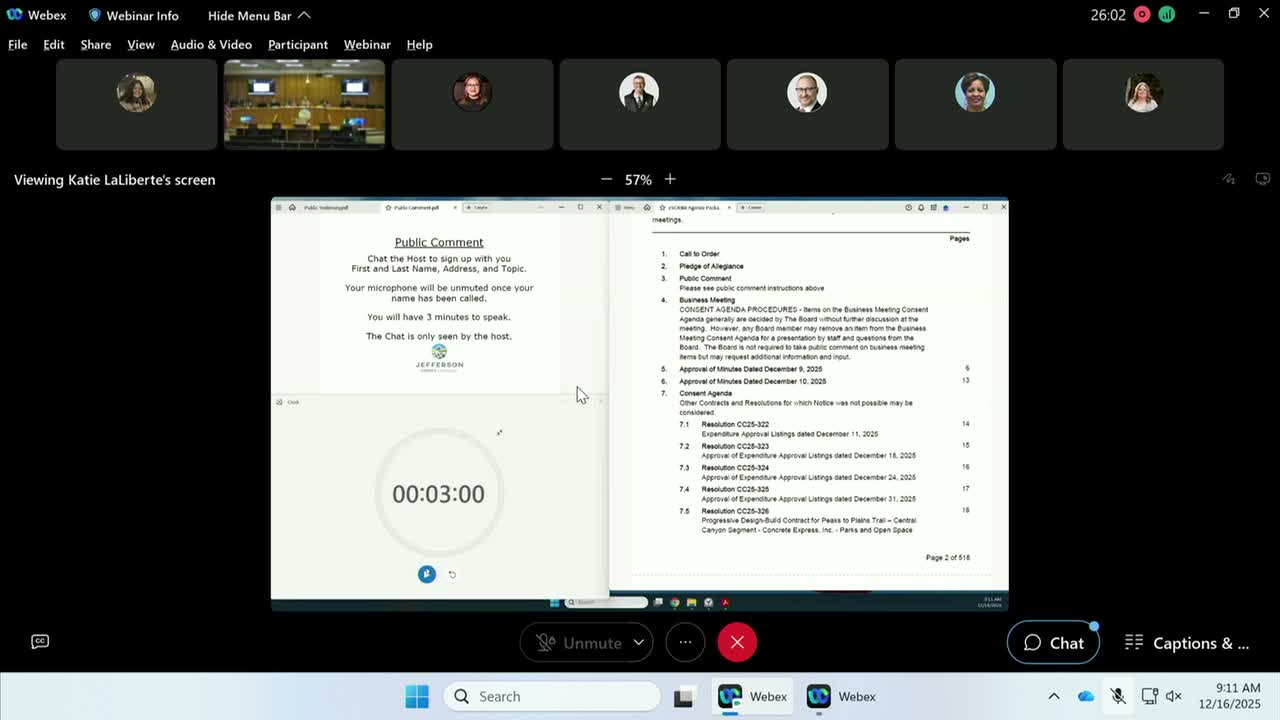
Task: Toggle taskbar muted microphone tray icon
Action: coord(1118,696)
